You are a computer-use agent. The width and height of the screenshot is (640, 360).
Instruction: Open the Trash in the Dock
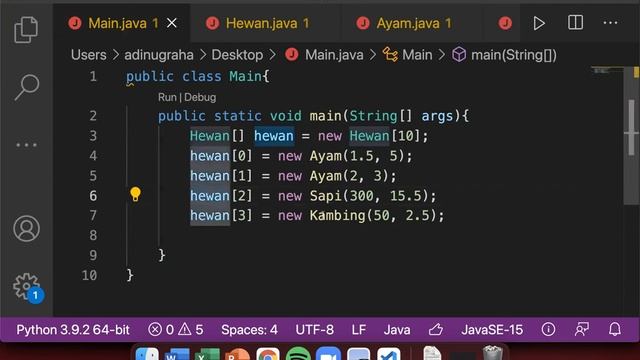492,353
